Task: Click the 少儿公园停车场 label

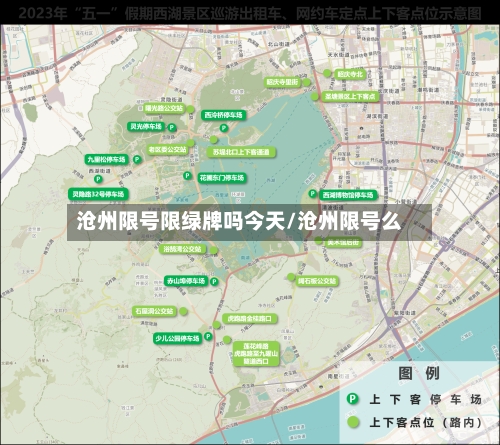Action: 177,339
